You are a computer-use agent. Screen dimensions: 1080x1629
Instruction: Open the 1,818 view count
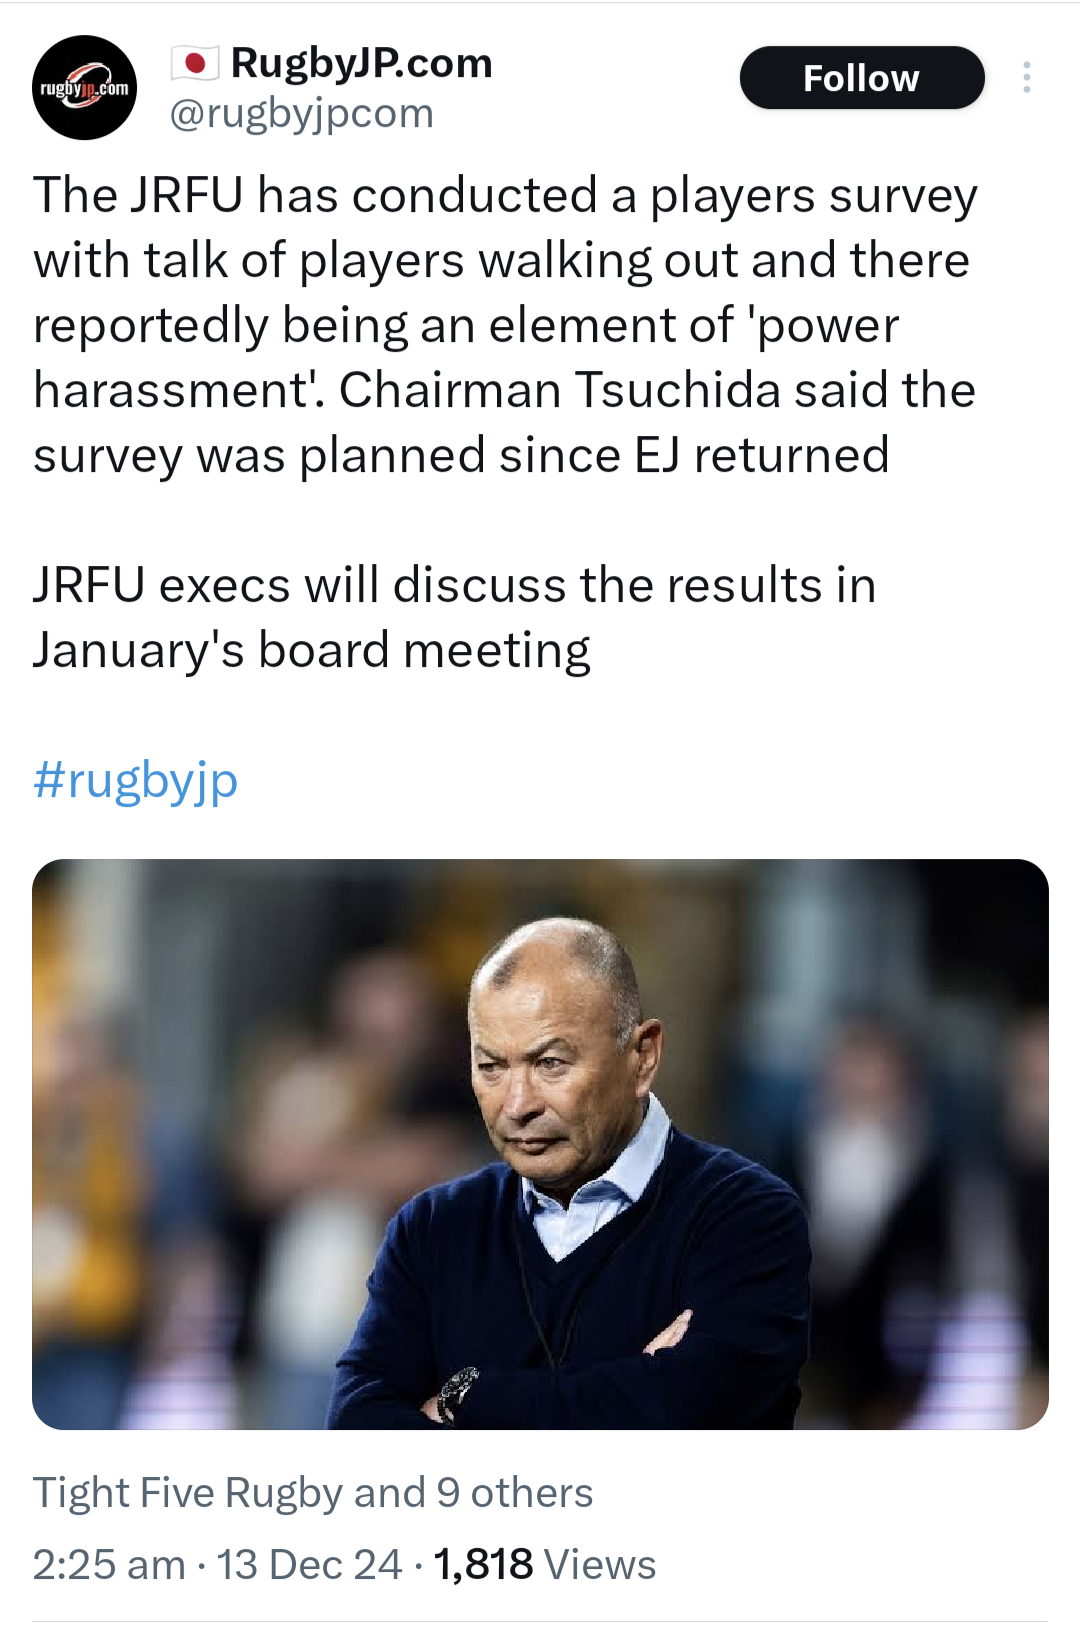483,1564
